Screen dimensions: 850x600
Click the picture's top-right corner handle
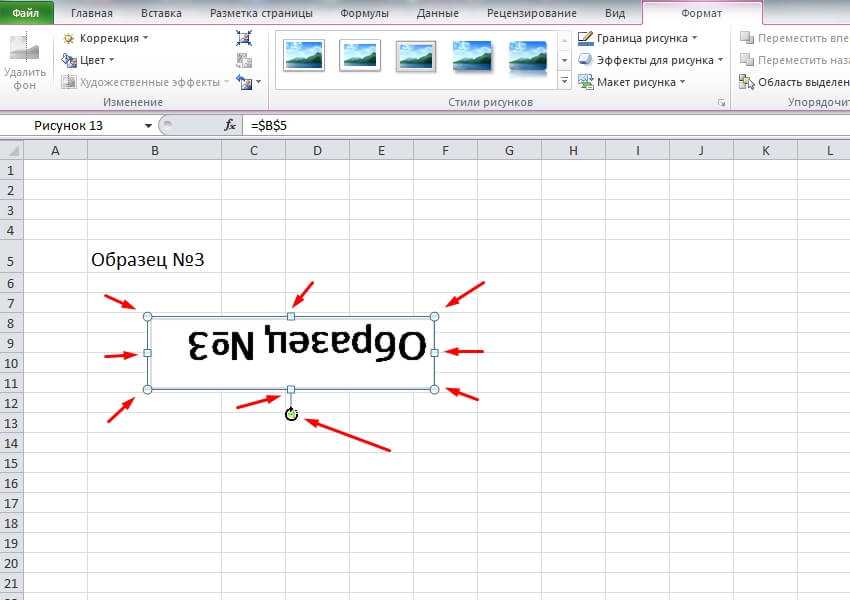pyautogui.click(x=434, y=317)
